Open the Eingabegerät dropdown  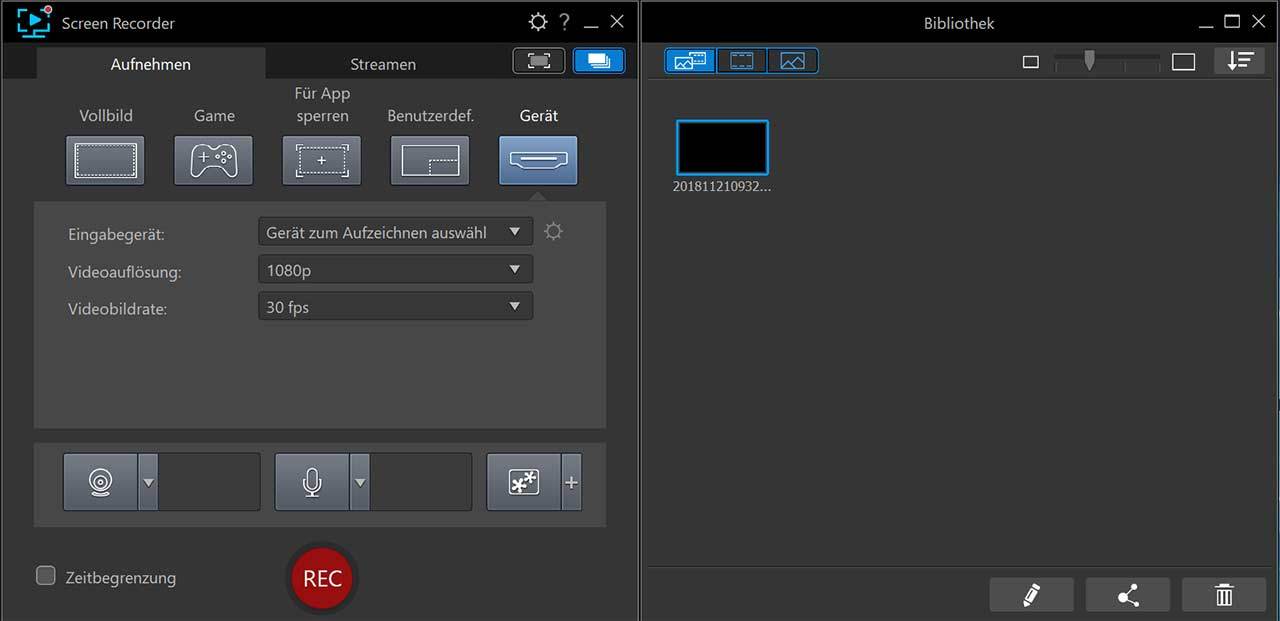coord(395,232)
